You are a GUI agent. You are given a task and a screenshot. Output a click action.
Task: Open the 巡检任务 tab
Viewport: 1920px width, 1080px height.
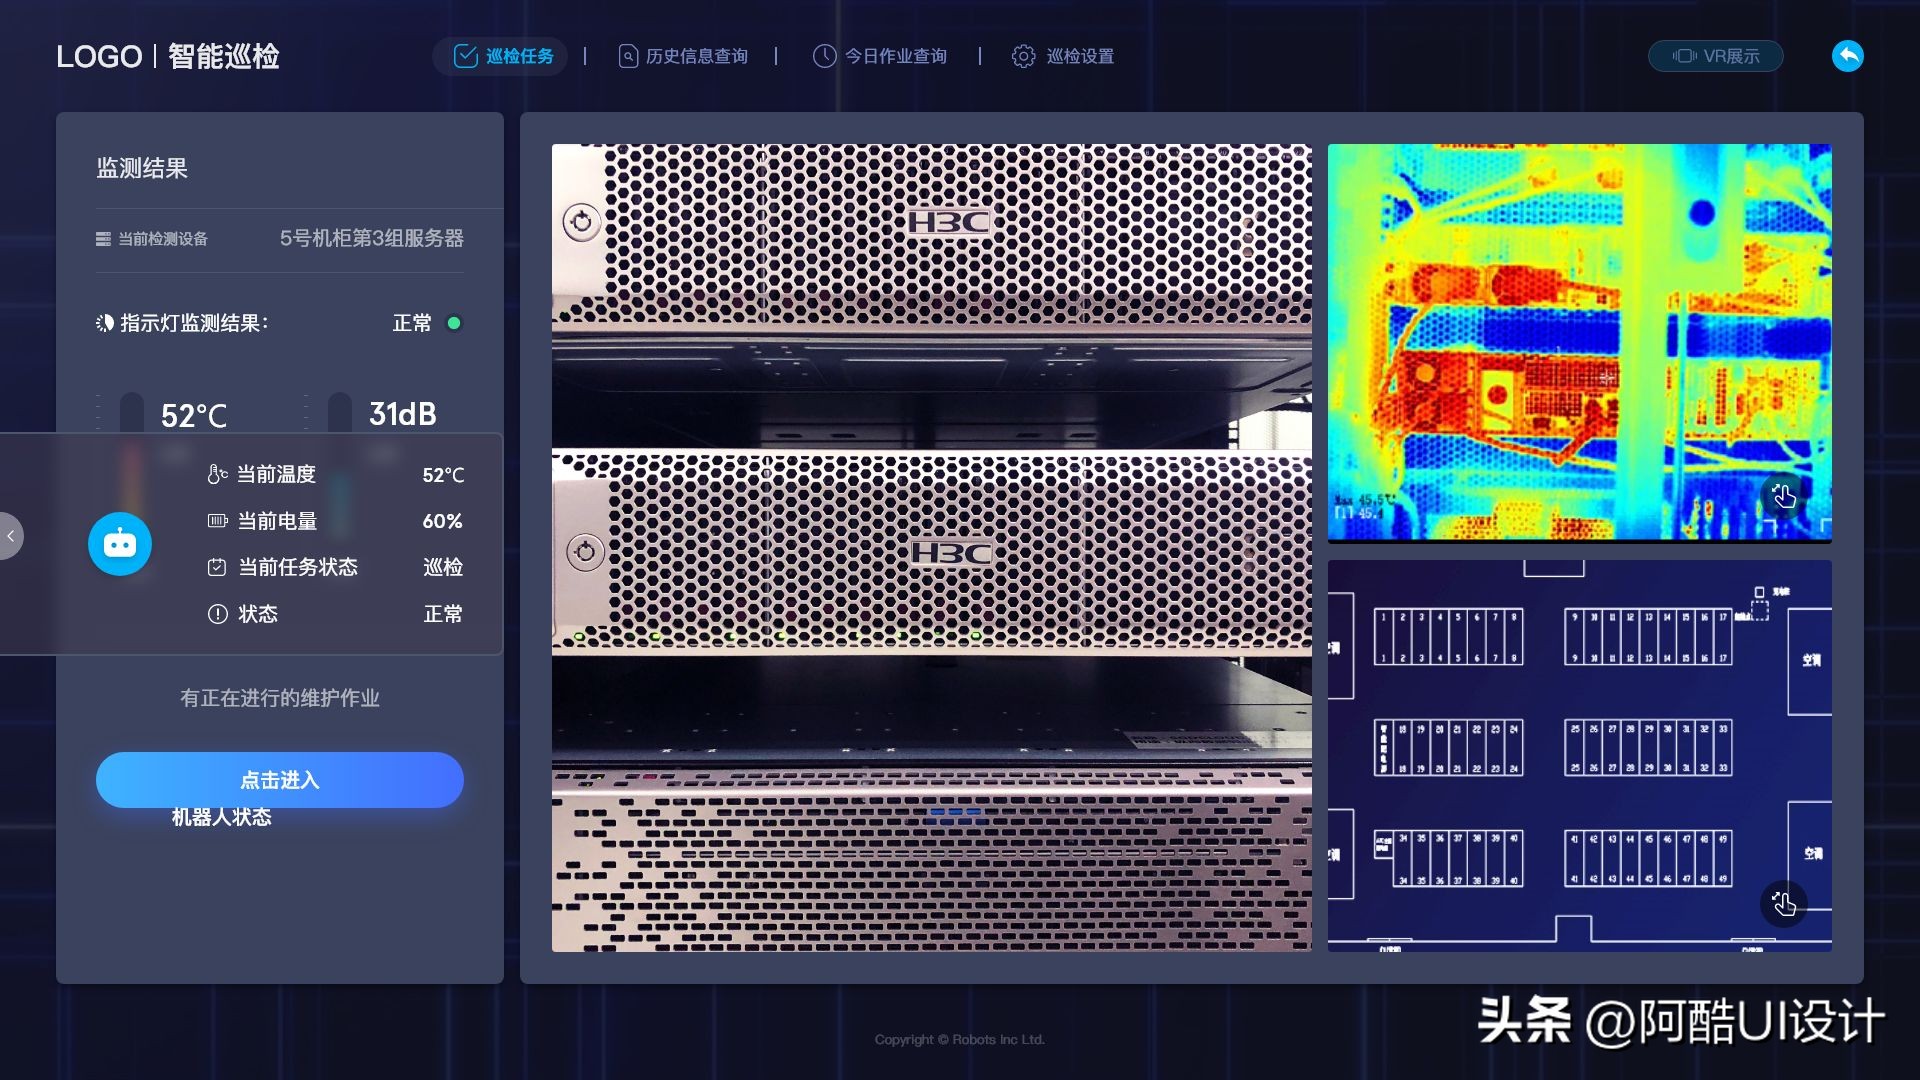(x=502, y=56)
